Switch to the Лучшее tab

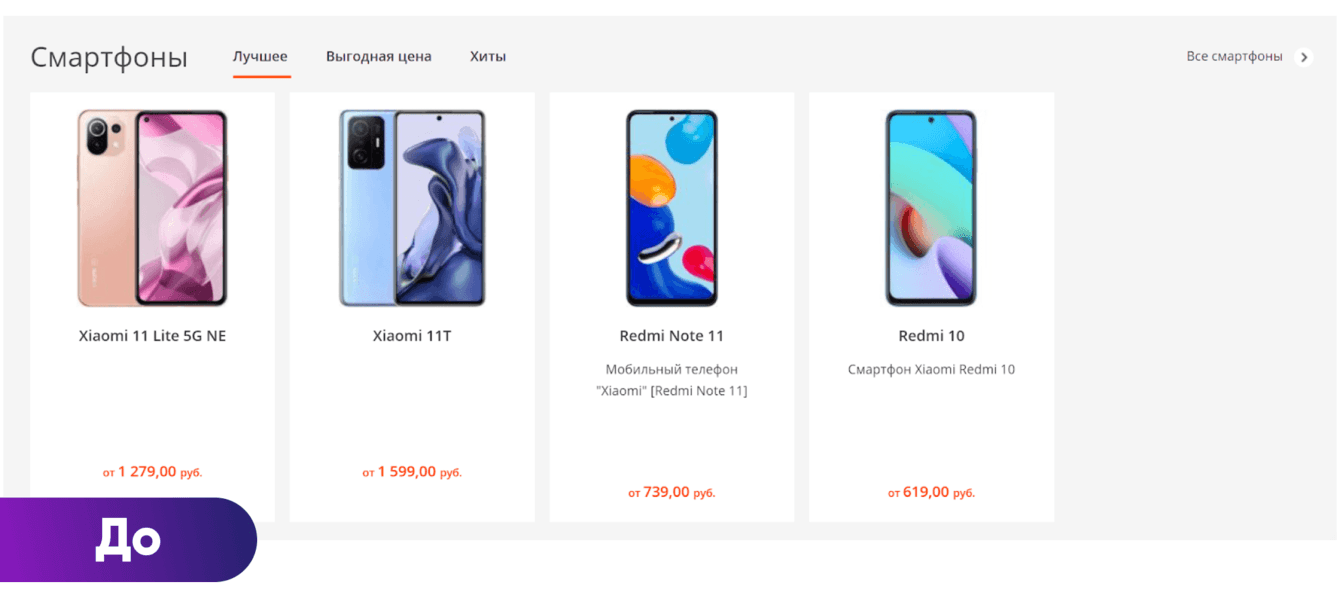[x=260, y=56]
